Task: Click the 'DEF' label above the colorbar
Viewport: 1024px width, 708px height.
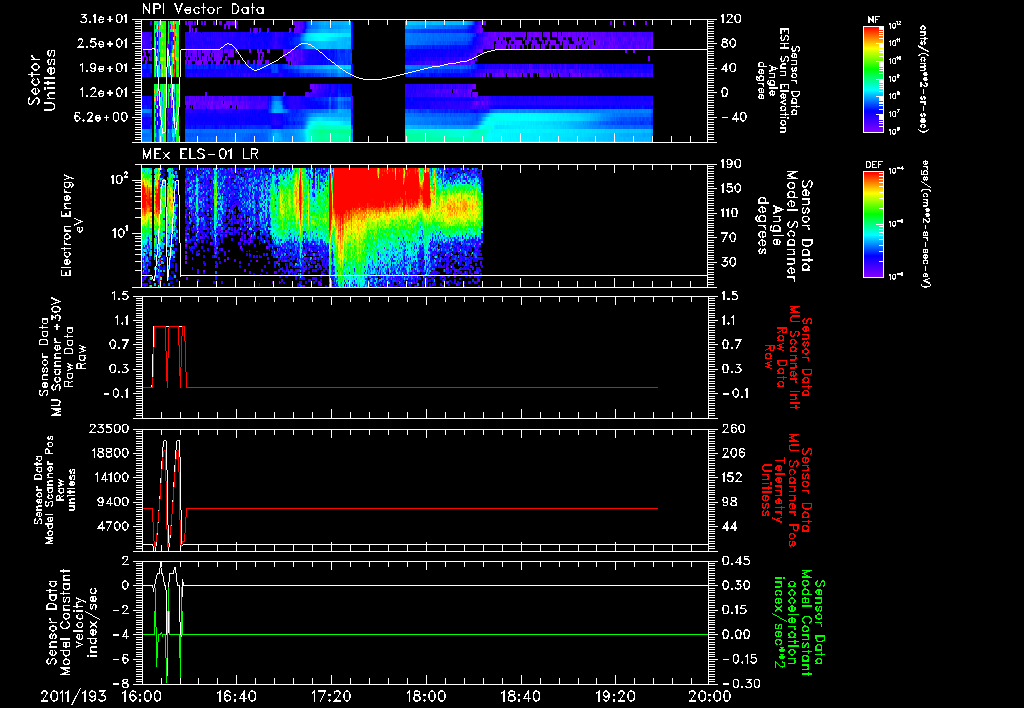Action: click(873, 165)
